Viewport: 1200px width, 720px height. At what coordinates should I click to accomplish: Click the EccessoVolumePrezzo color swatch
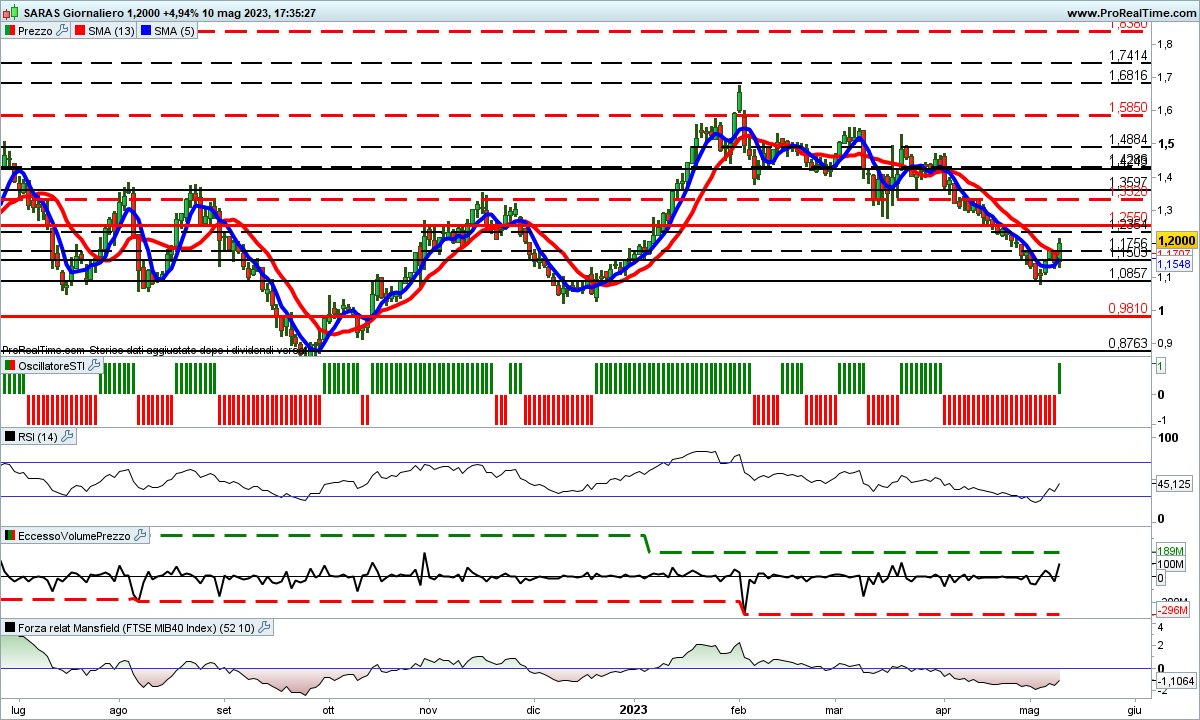click(10, 536)
